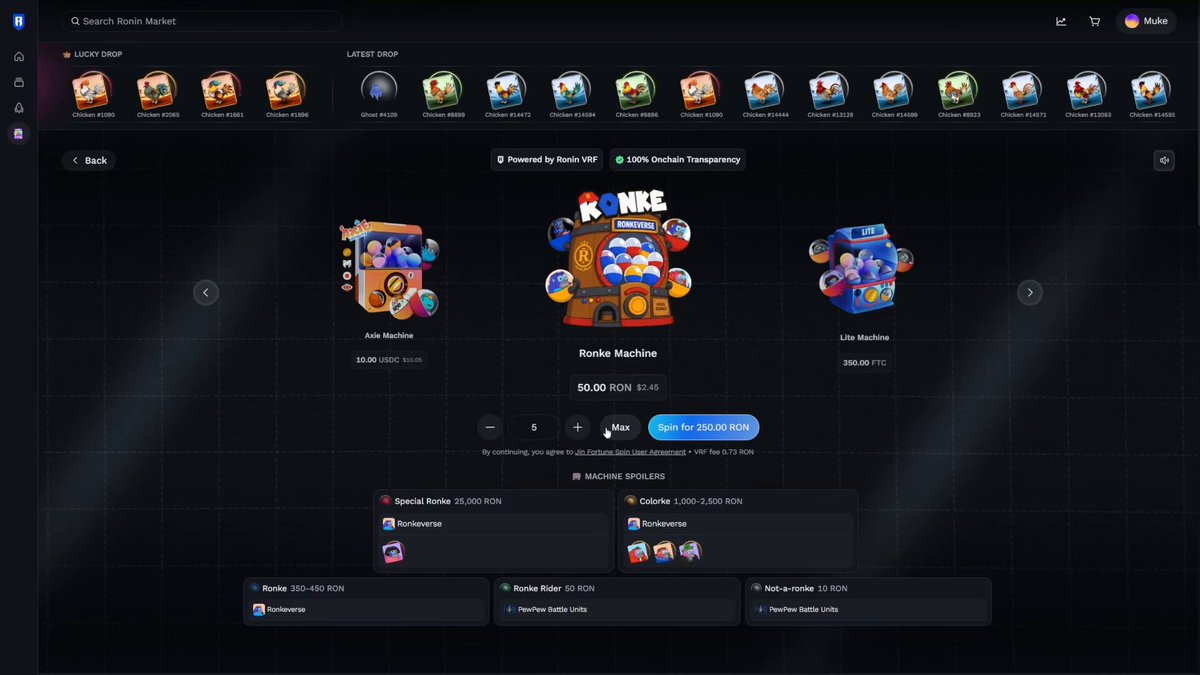Open Ronkeverse under Colorke tier
The height and width of the screenshot is (675, 1200).
coord(739,524)
